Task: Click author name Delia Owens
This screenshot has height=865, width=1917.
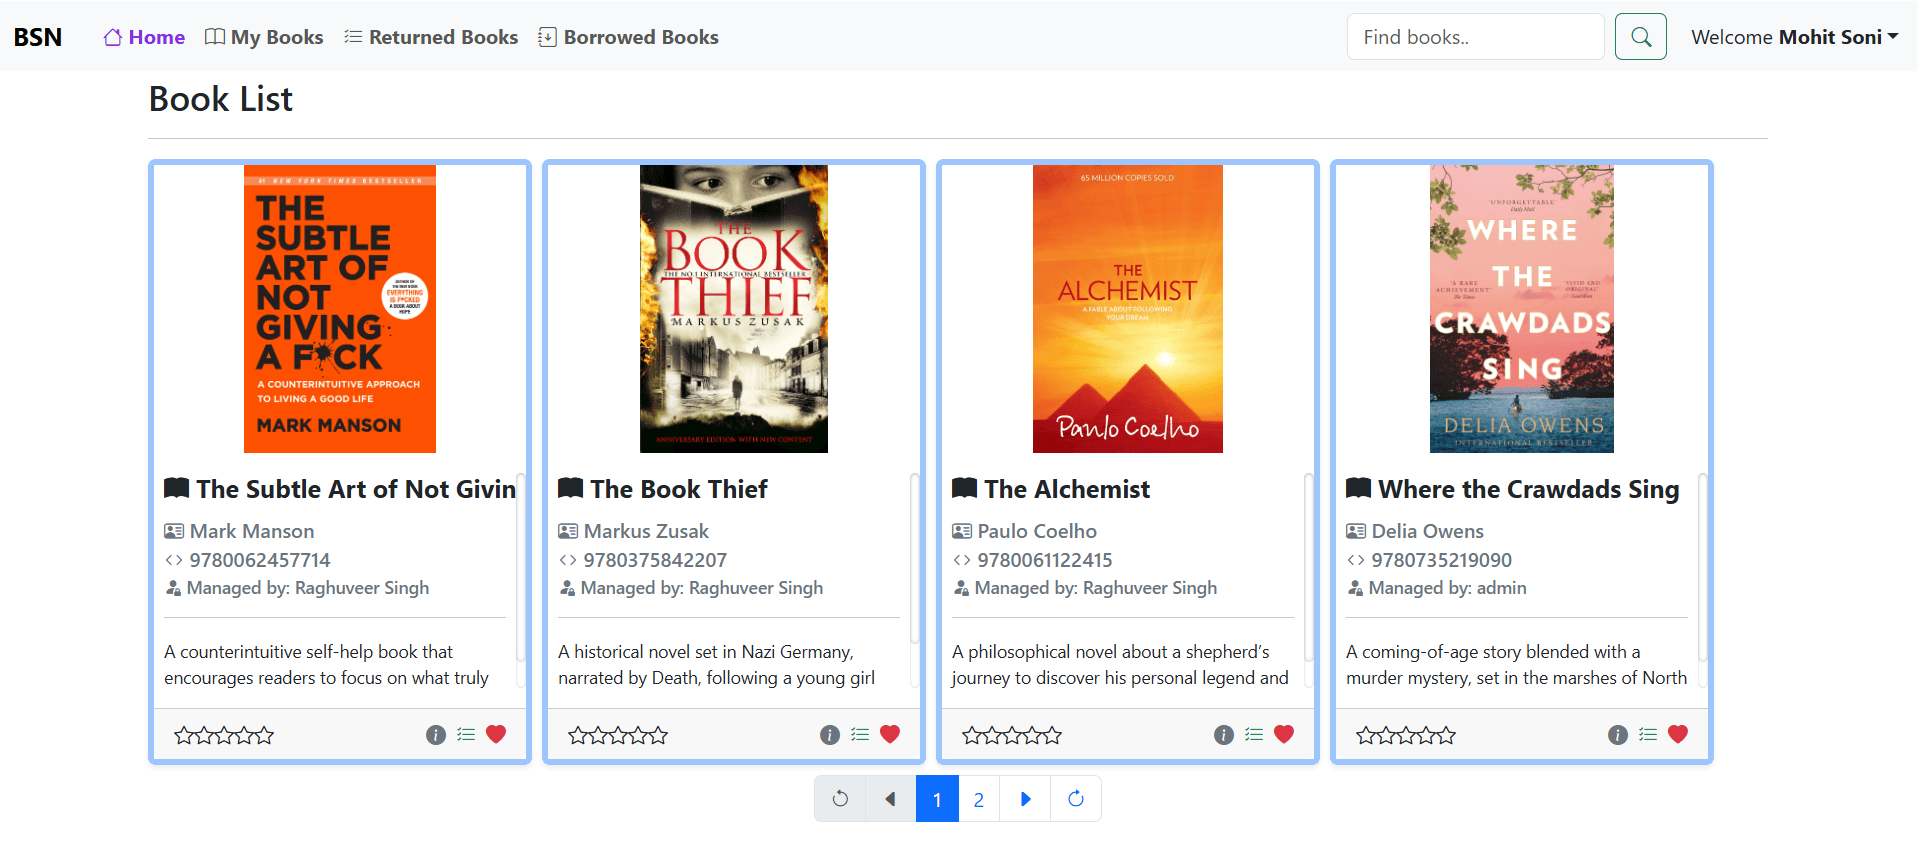Action: tap(1428, 531)
